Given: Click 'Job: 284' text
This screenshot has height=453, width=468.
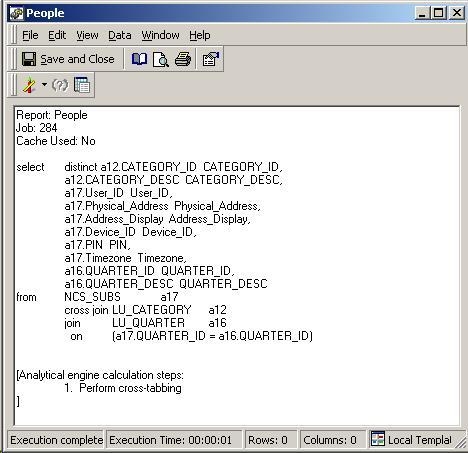Looking at the screenshot, I should pyautogui.click(x=36, y=128).
